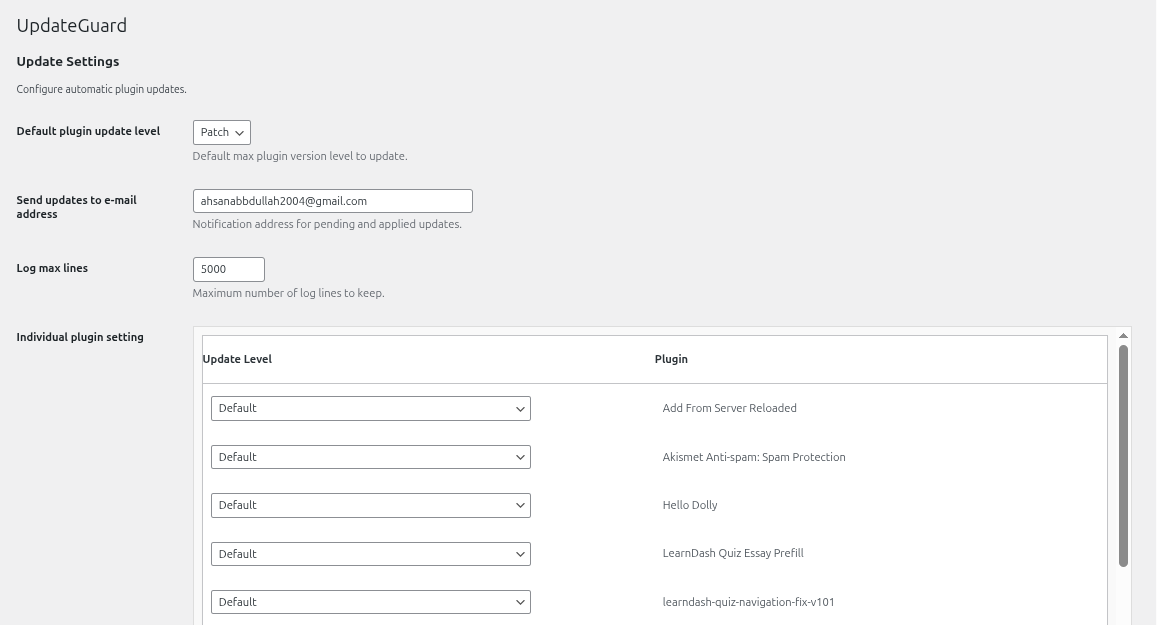1157x625 pixels.
Task: Open update level dropdown for Add From Server Reloaded
Action: coord(370,408)
